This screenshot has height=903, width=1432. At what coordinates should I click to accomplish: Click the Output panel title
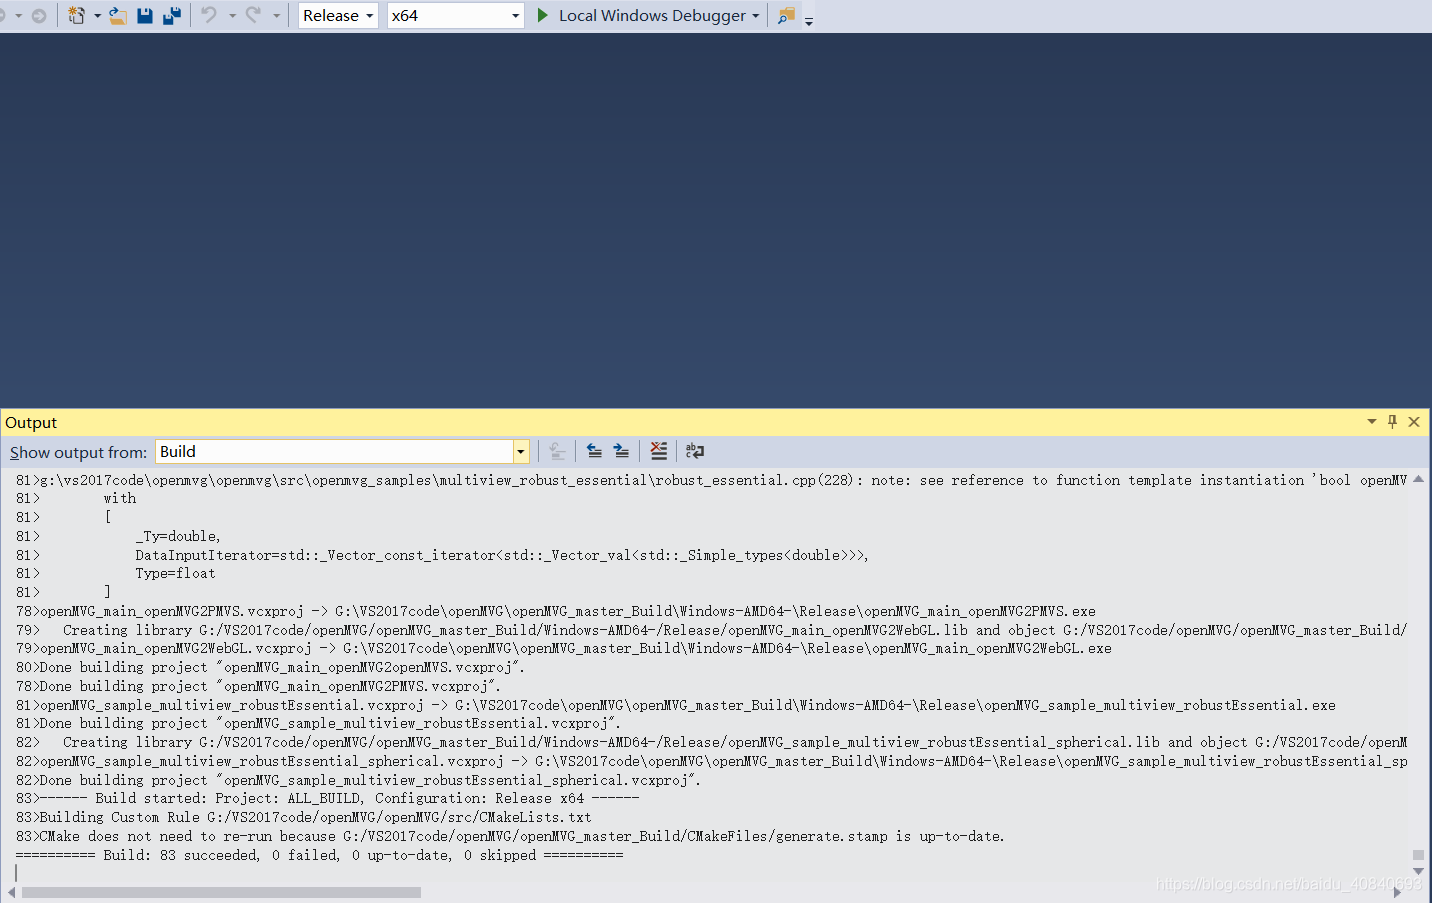[x=31, y=422]
